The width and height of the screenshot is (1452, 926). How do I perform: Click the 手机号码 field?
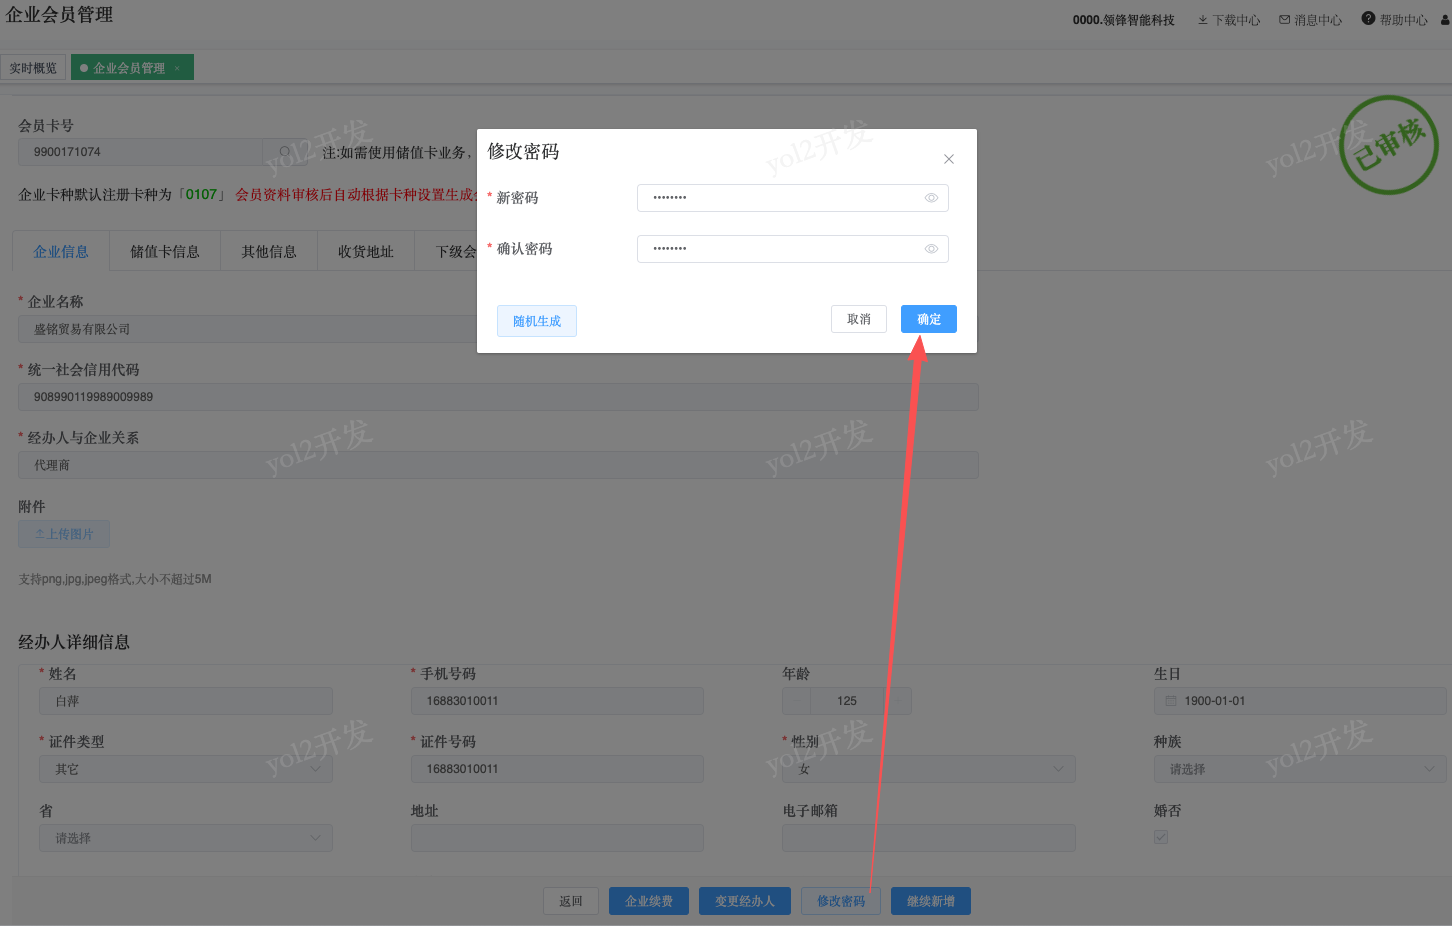pyautogui.click(x=557, y=701)
